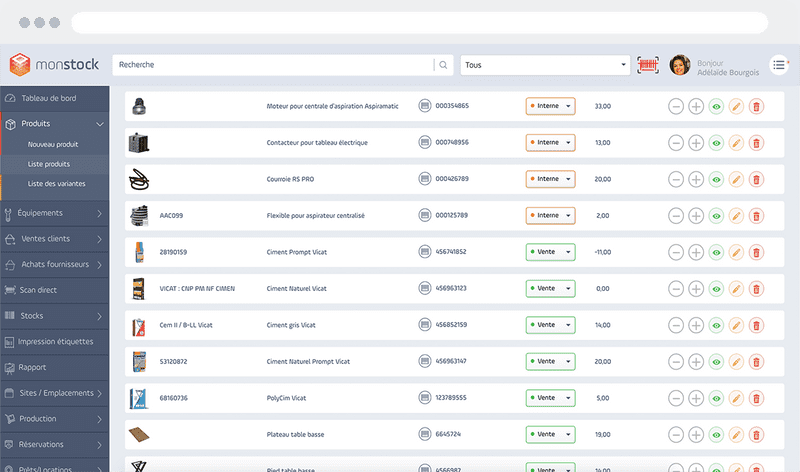800x472 pixels.
Task: Go to Liste produits
Action: [49, 164]
